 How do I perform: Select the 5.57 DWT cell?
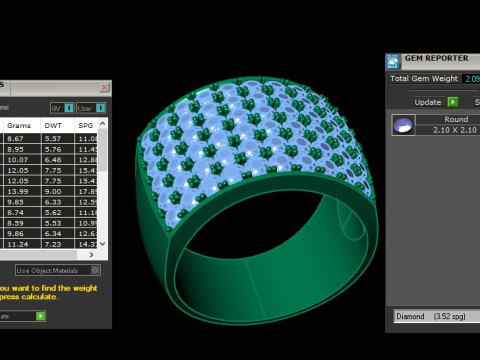(57, 138)
